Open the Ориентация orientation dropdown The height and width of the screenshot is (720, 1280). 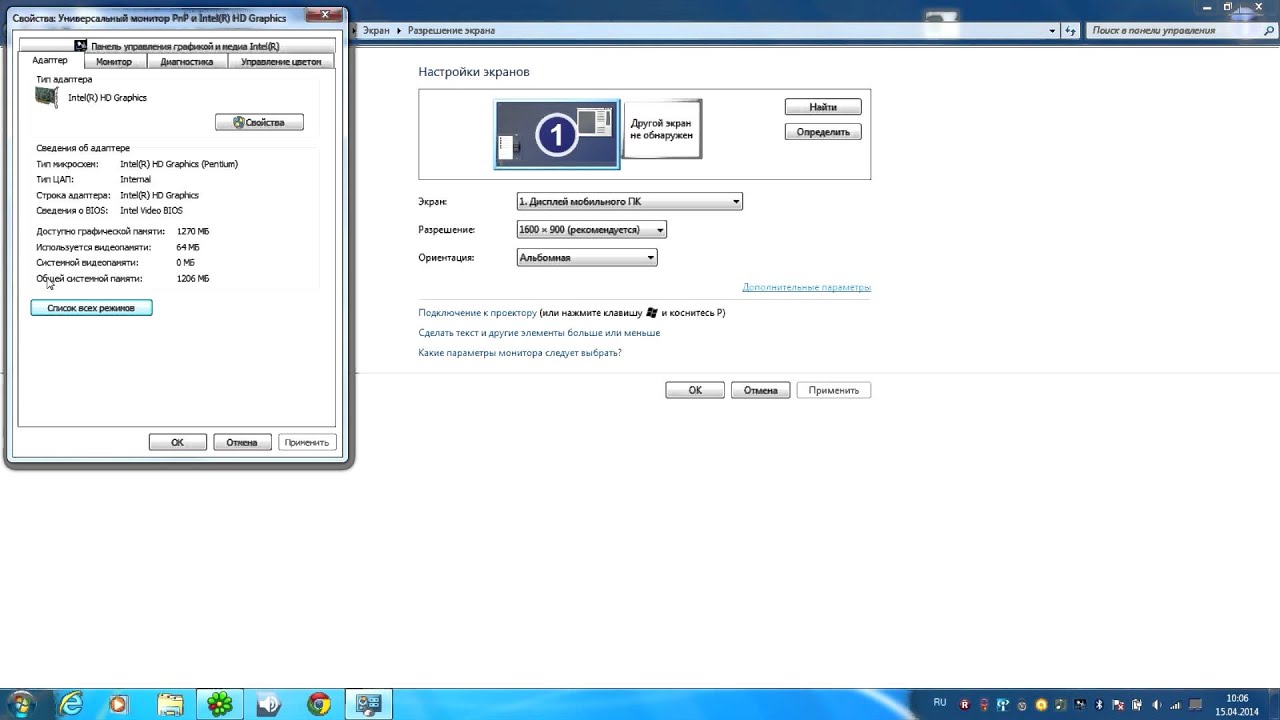(587, 258)
